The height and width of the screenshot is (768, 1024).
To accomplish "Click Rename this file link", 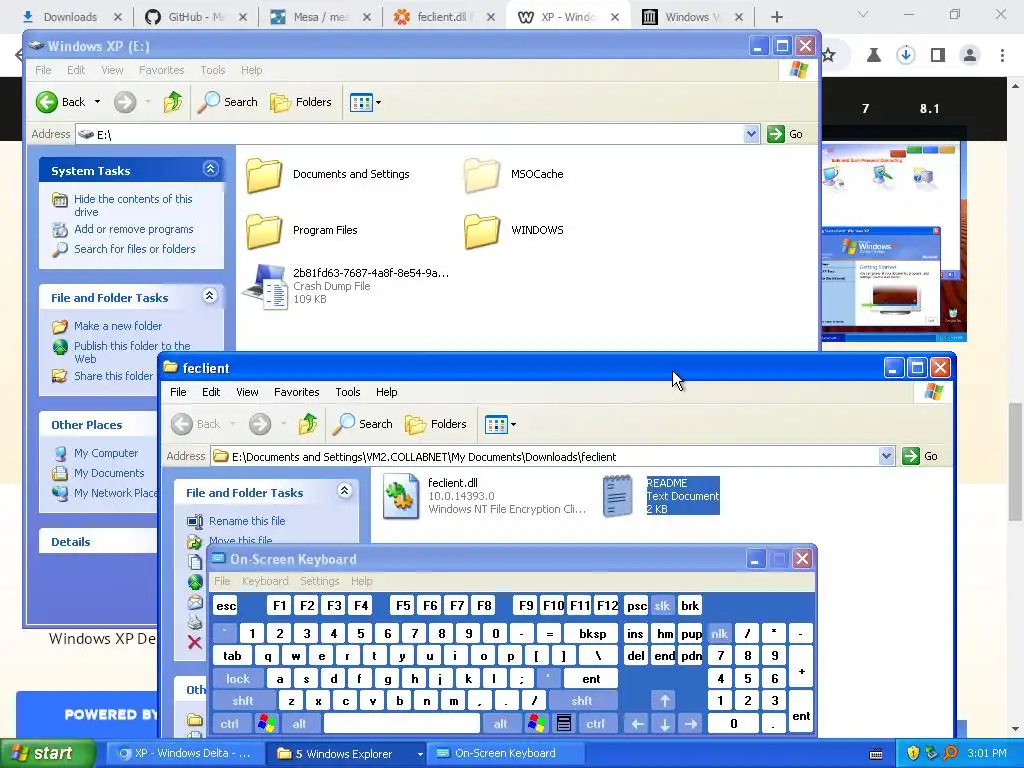I will 247,521.
